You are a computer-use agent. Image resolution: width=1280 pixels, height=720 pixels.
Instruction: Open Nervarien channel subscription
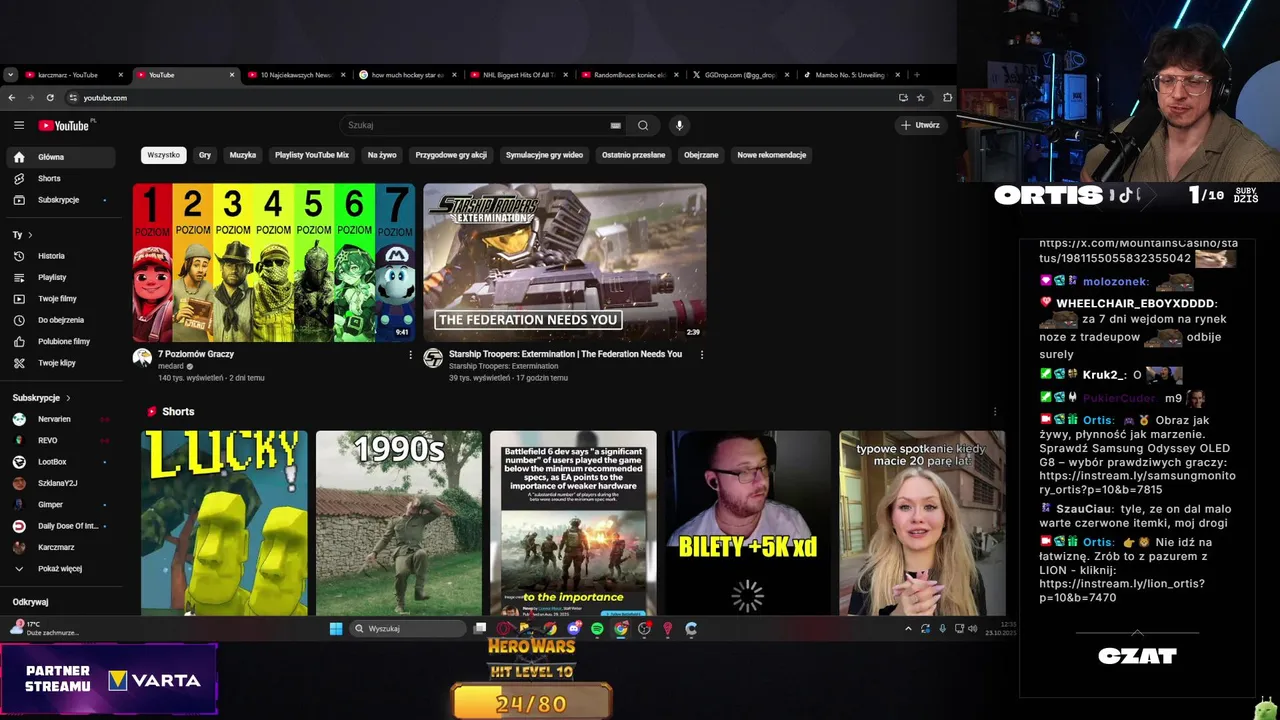pyautogui.click(x=60, y=419)
